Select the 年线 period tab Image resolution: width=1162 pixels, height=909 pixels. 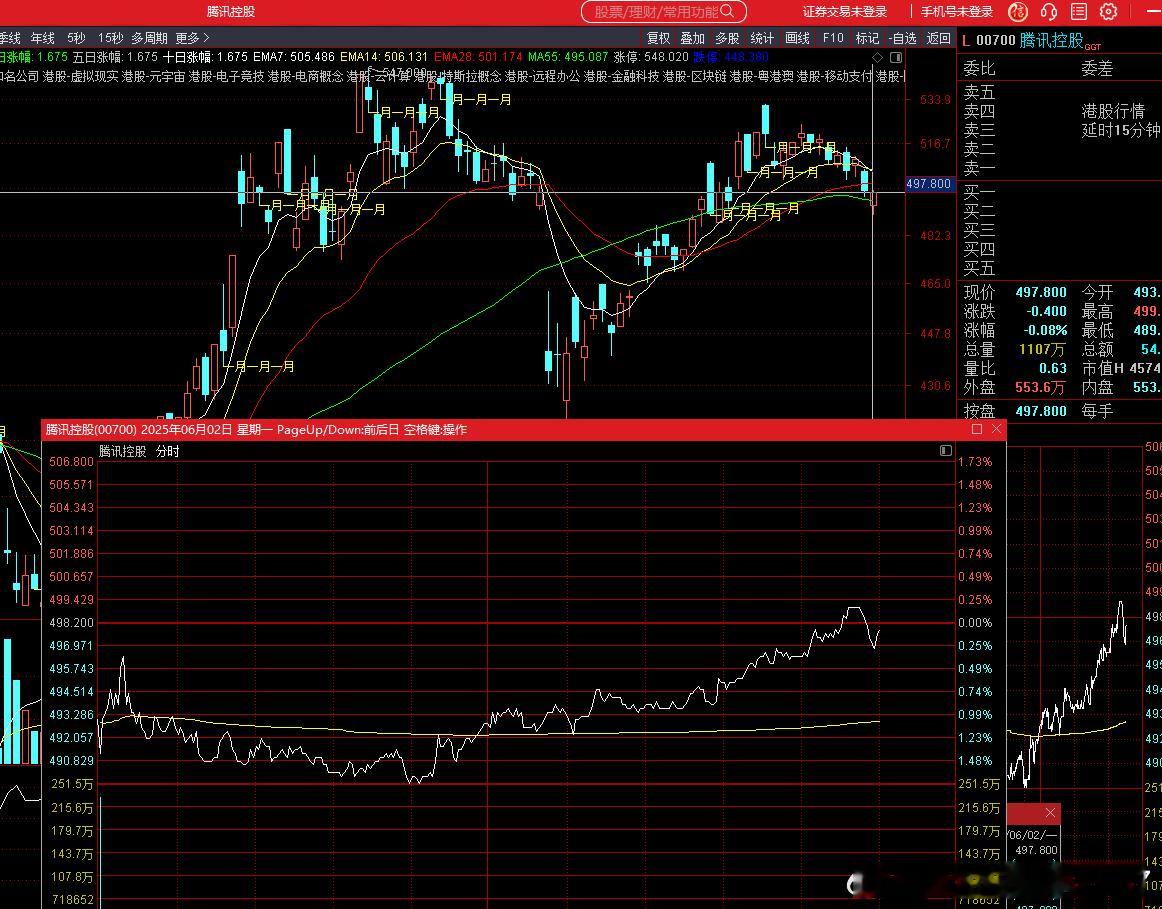(43, 38)
